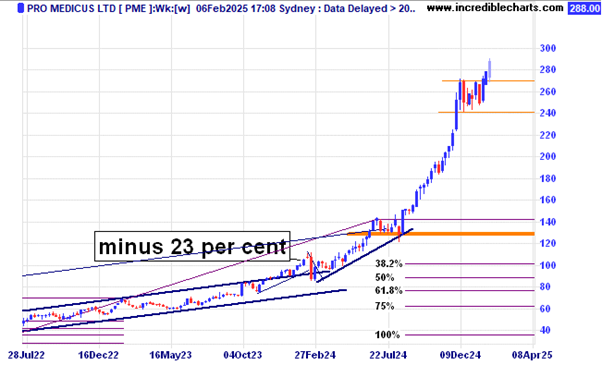This screenshot has height=365, width=602.
Task: Click the 04Oct23 date axis label
Action: pos(243,355)
